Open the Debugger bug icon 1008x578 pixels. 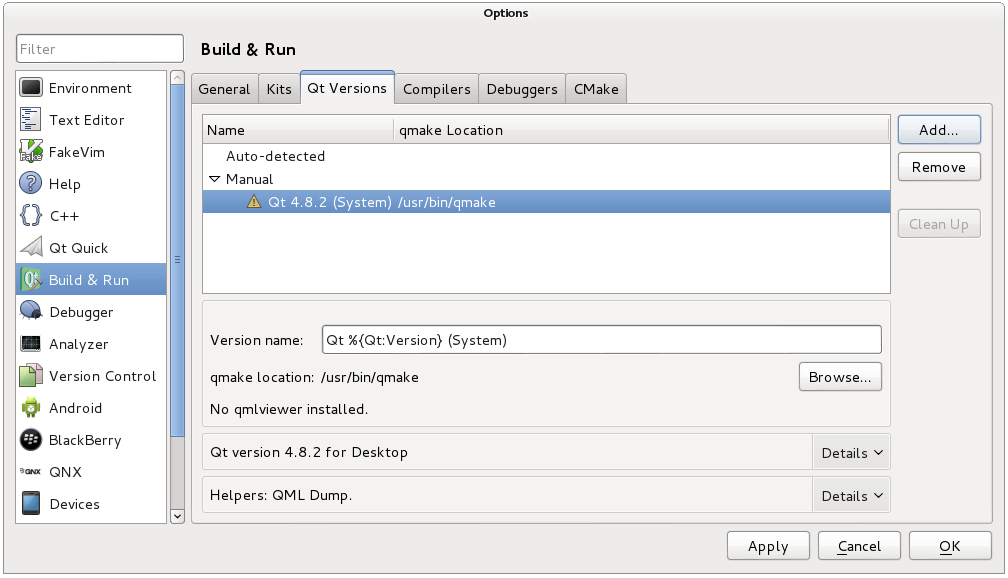[31, 311]
